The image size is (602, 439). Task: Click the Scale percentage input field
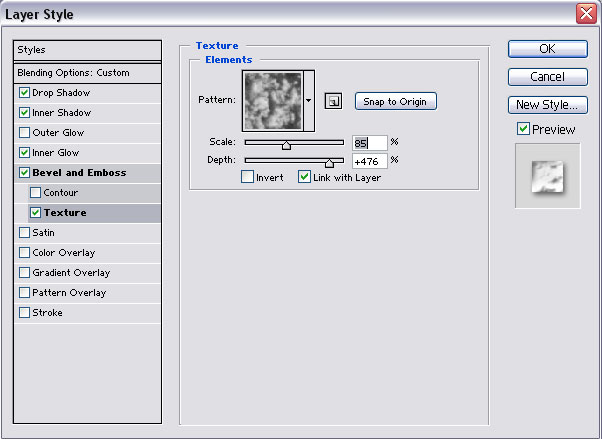(x=370, y=143)
